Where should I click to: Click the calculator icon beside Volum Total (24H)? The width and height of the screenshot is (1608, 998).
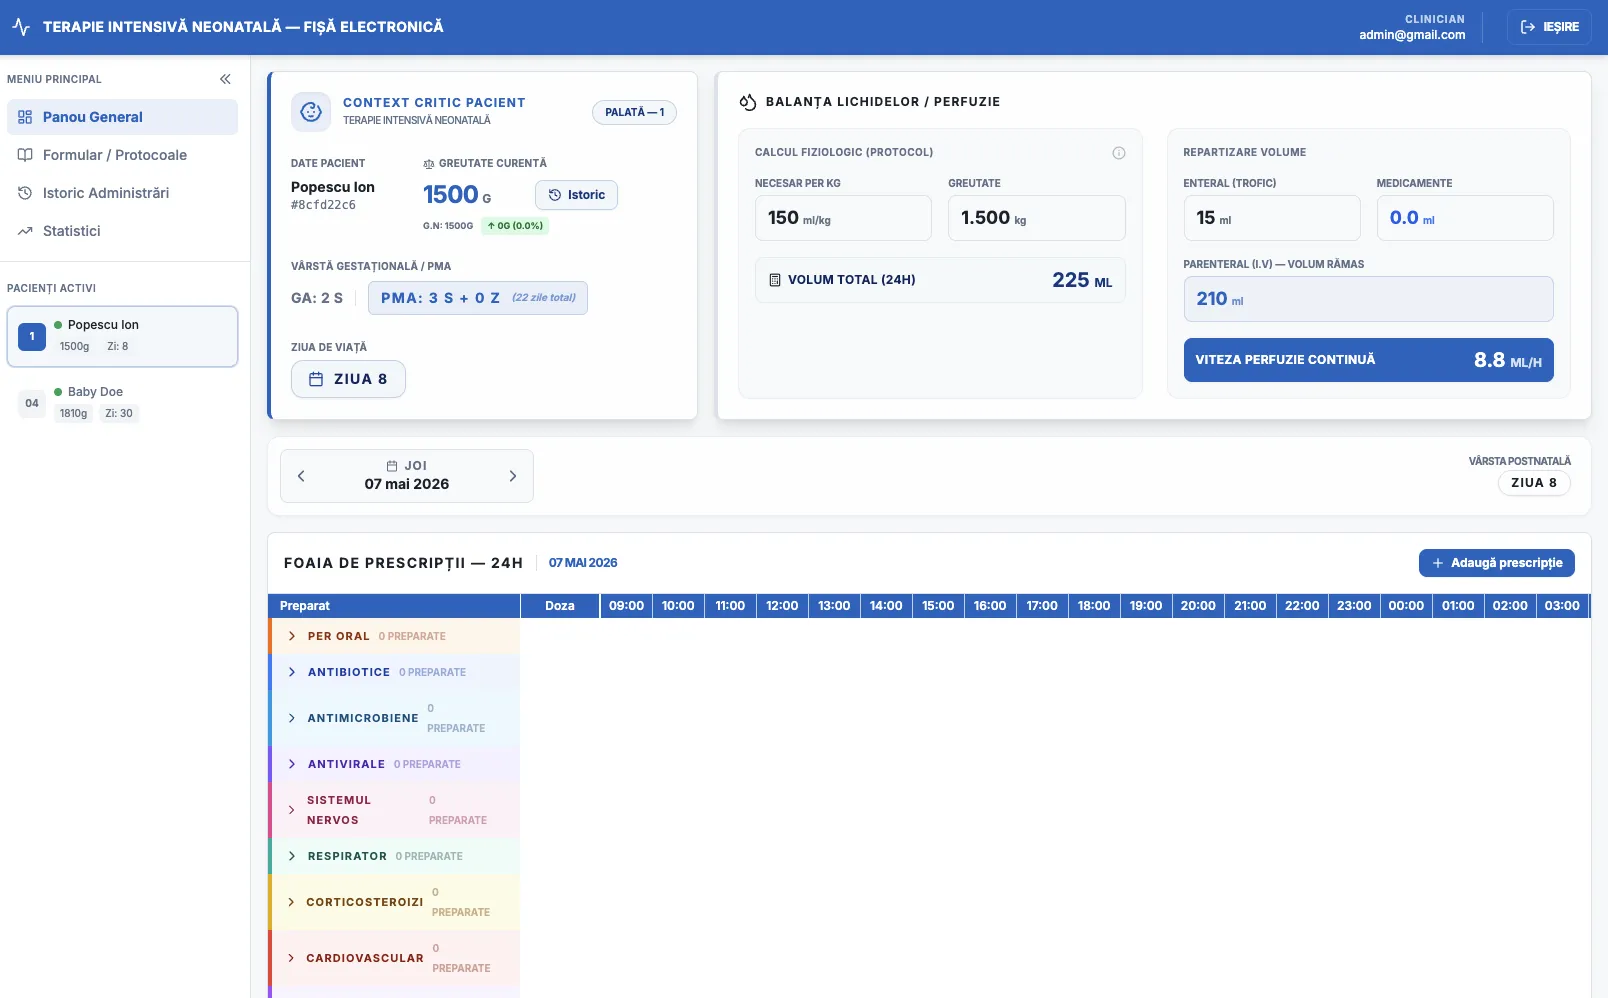coord(775,280)
